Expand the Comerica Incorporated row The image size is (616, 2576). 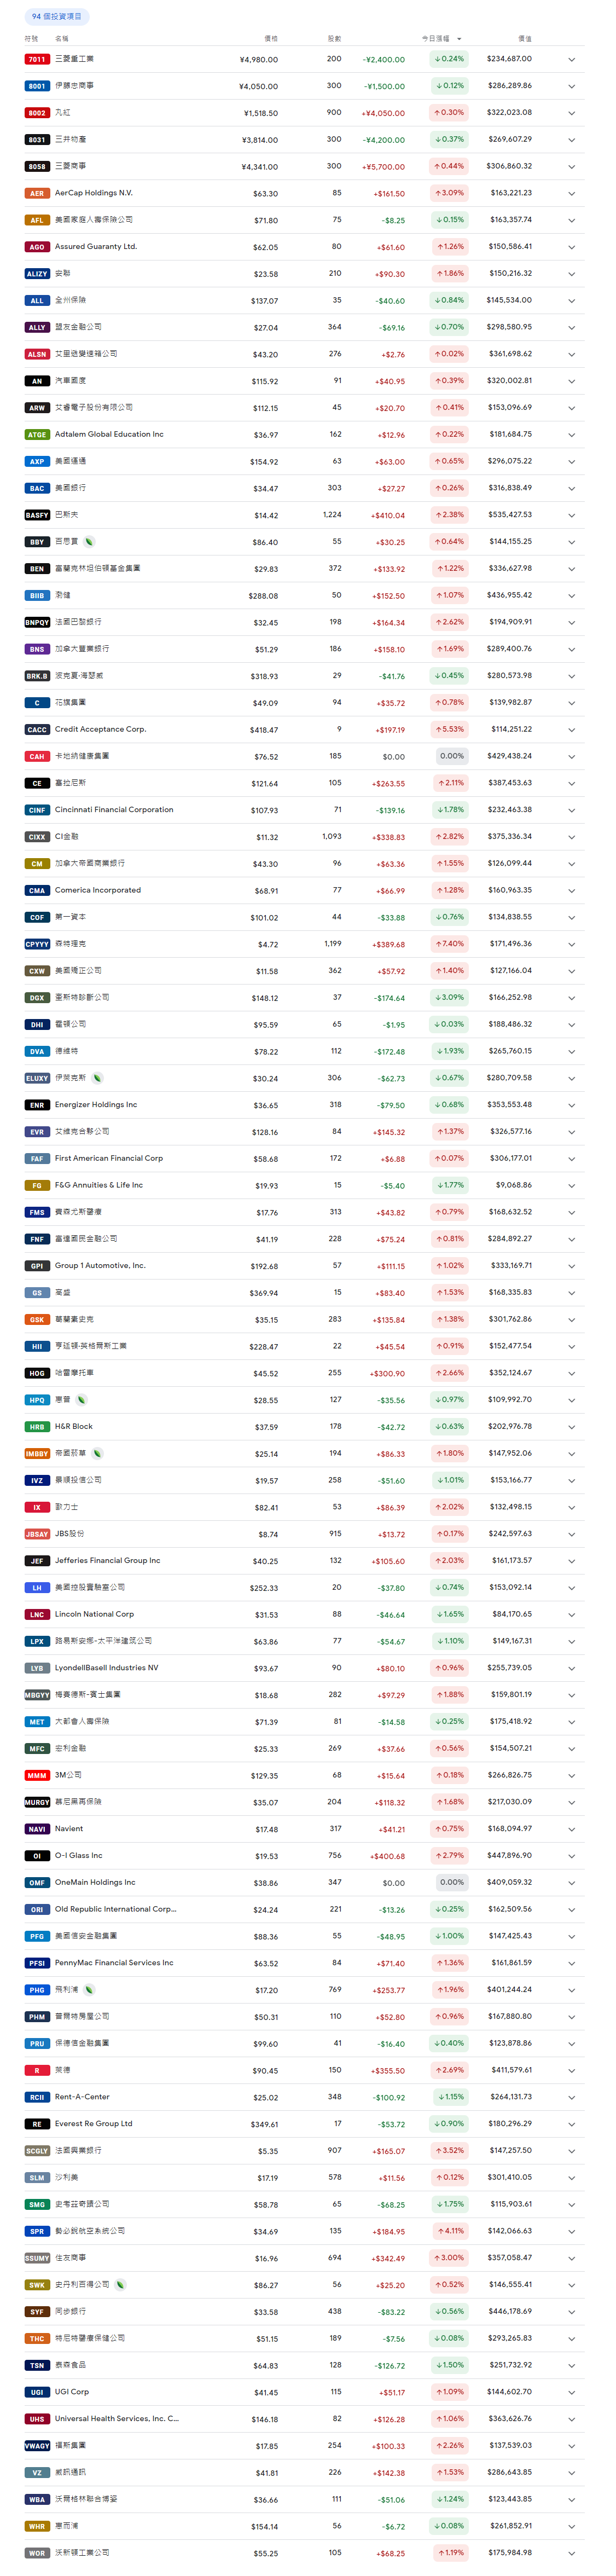pos(572,891)
